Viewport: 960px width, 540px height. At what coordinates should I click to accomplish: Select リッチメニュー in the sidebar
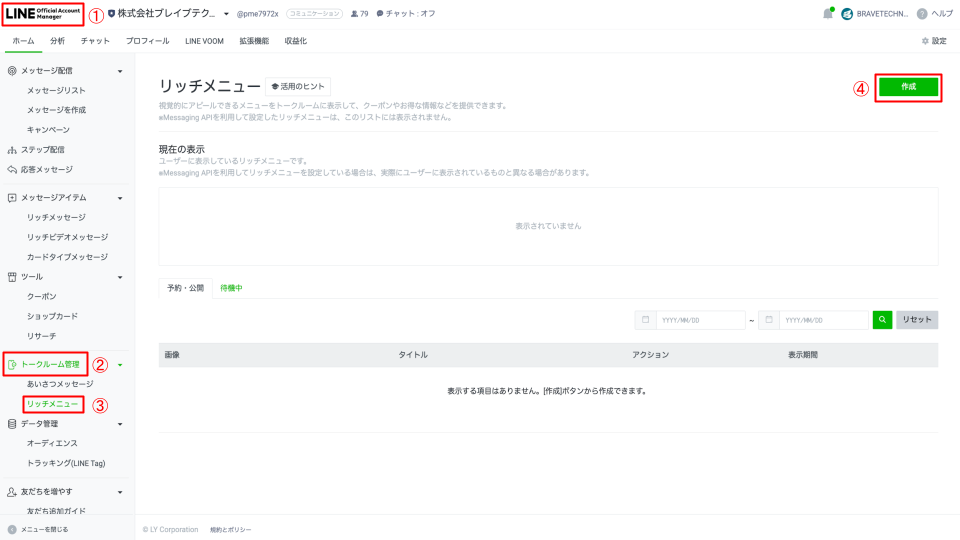(x=53, y=404)
